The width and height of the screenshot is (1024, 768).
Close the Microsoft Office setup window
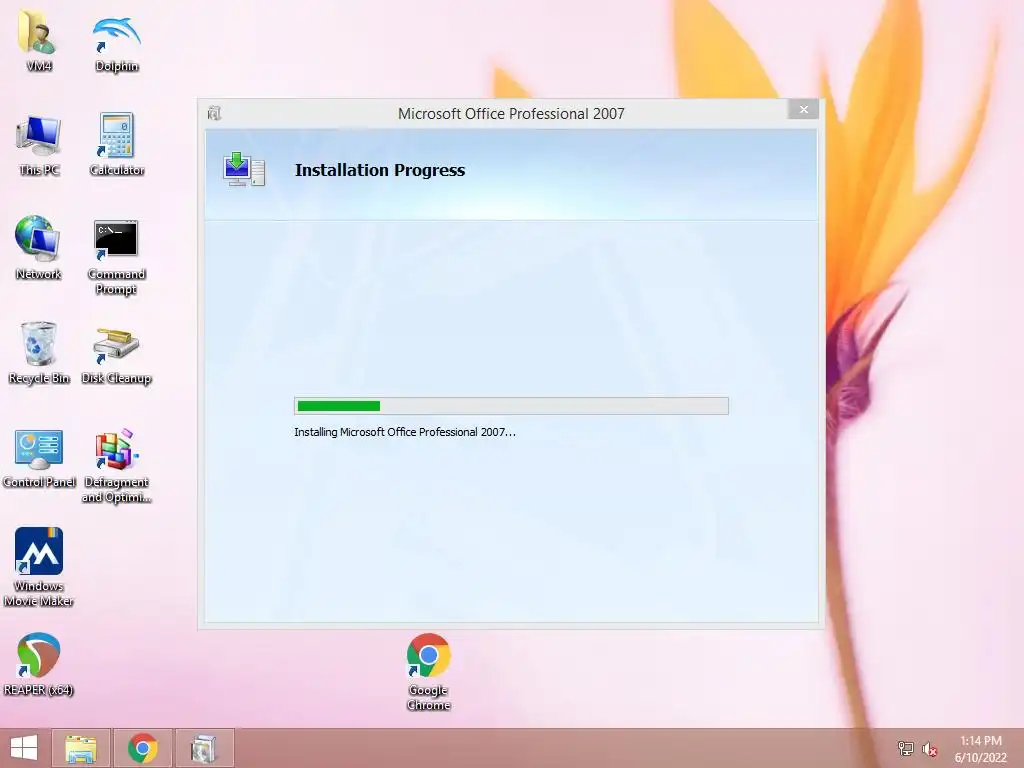click(804, 110)
